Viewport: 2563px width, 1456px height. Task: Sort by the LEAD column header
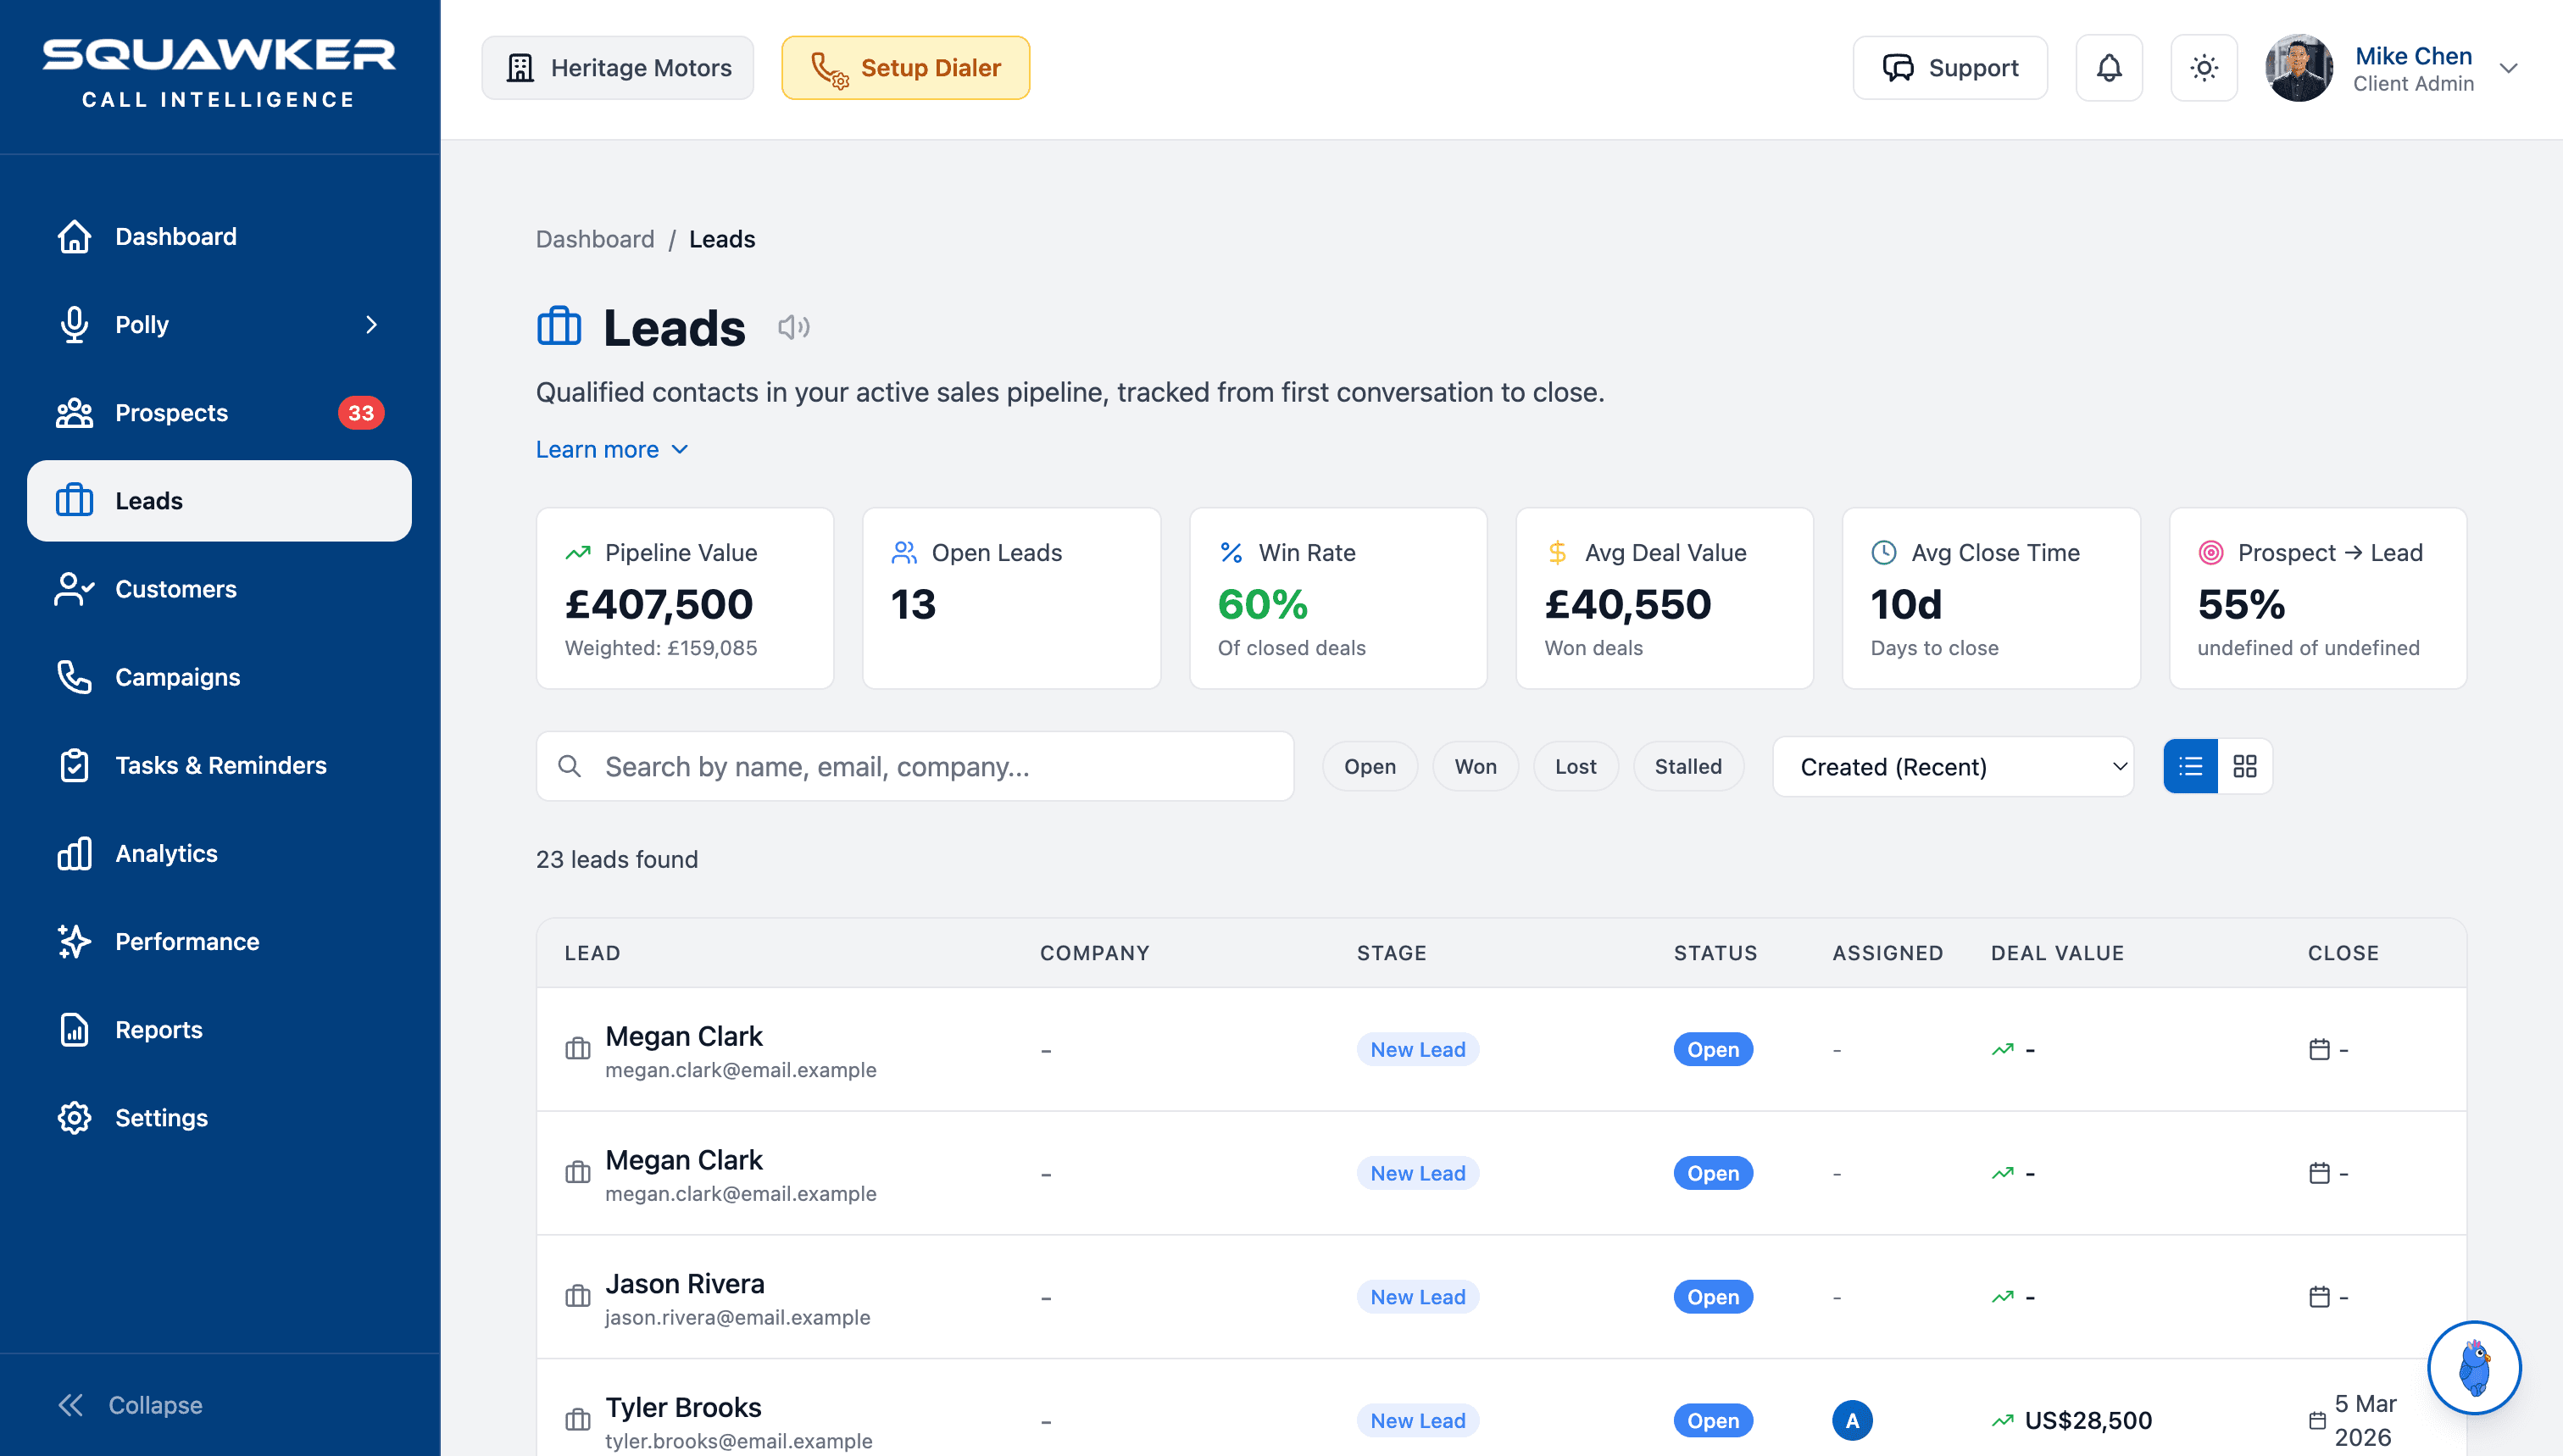tap(592, 953)
